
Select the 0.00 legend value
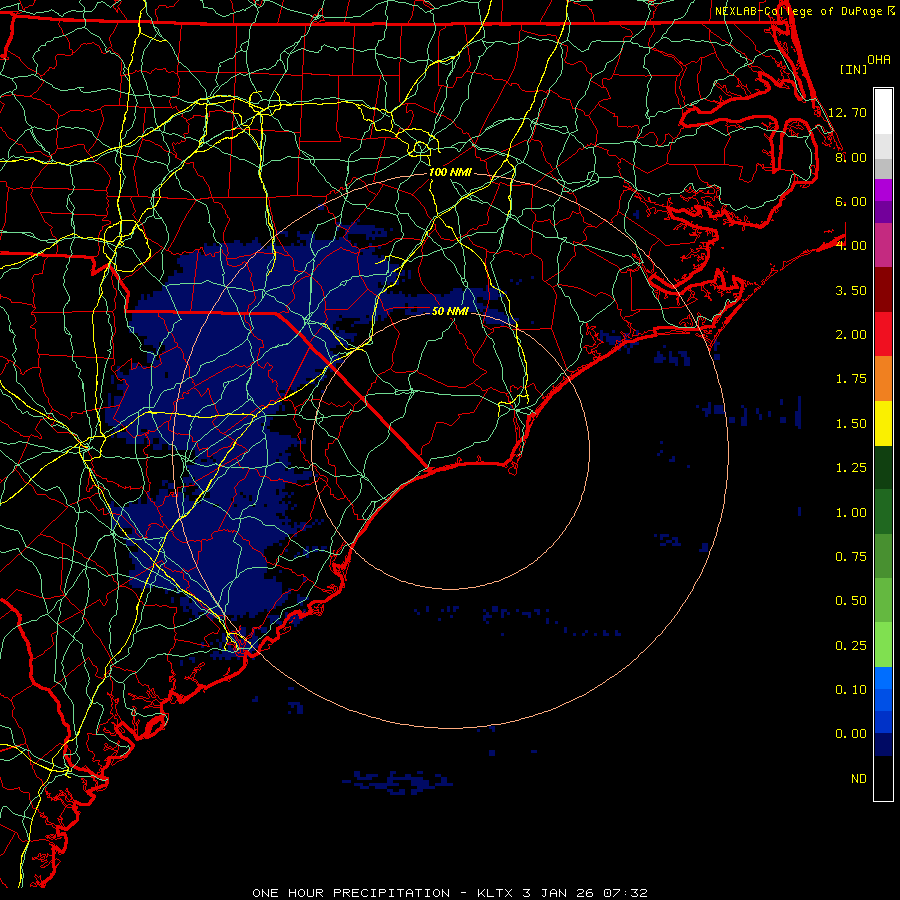click(851, 734)
